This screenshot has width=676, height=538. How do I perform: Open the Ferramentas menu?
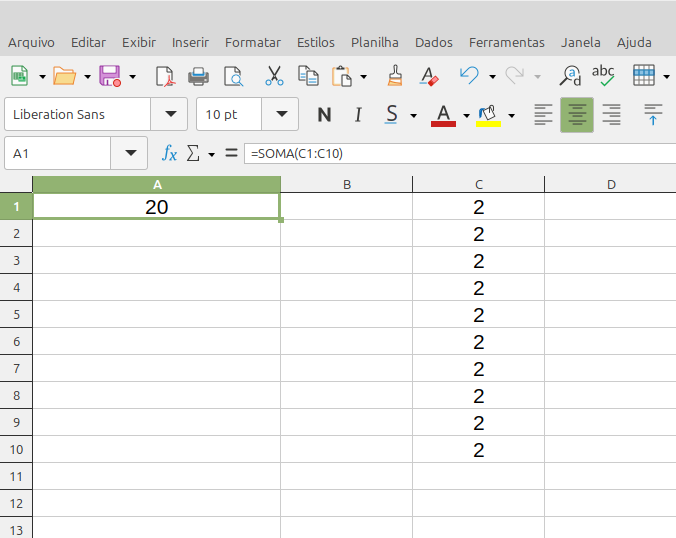coord(506,42)
